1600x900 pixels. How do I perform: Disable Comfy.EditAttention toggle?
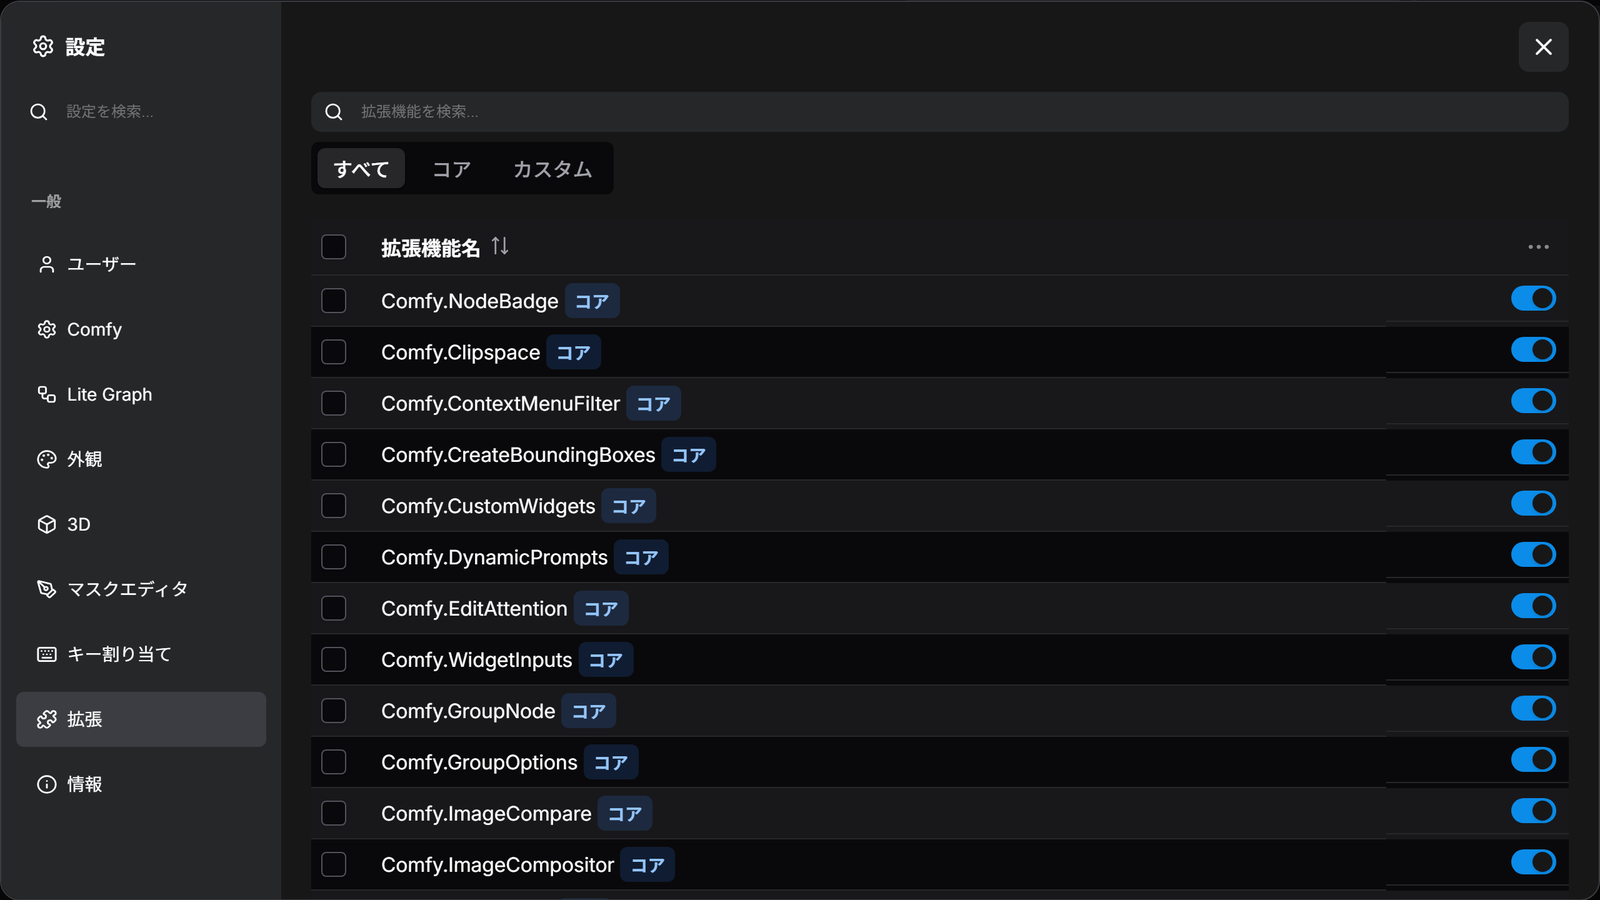click(x=1533, y=606)
